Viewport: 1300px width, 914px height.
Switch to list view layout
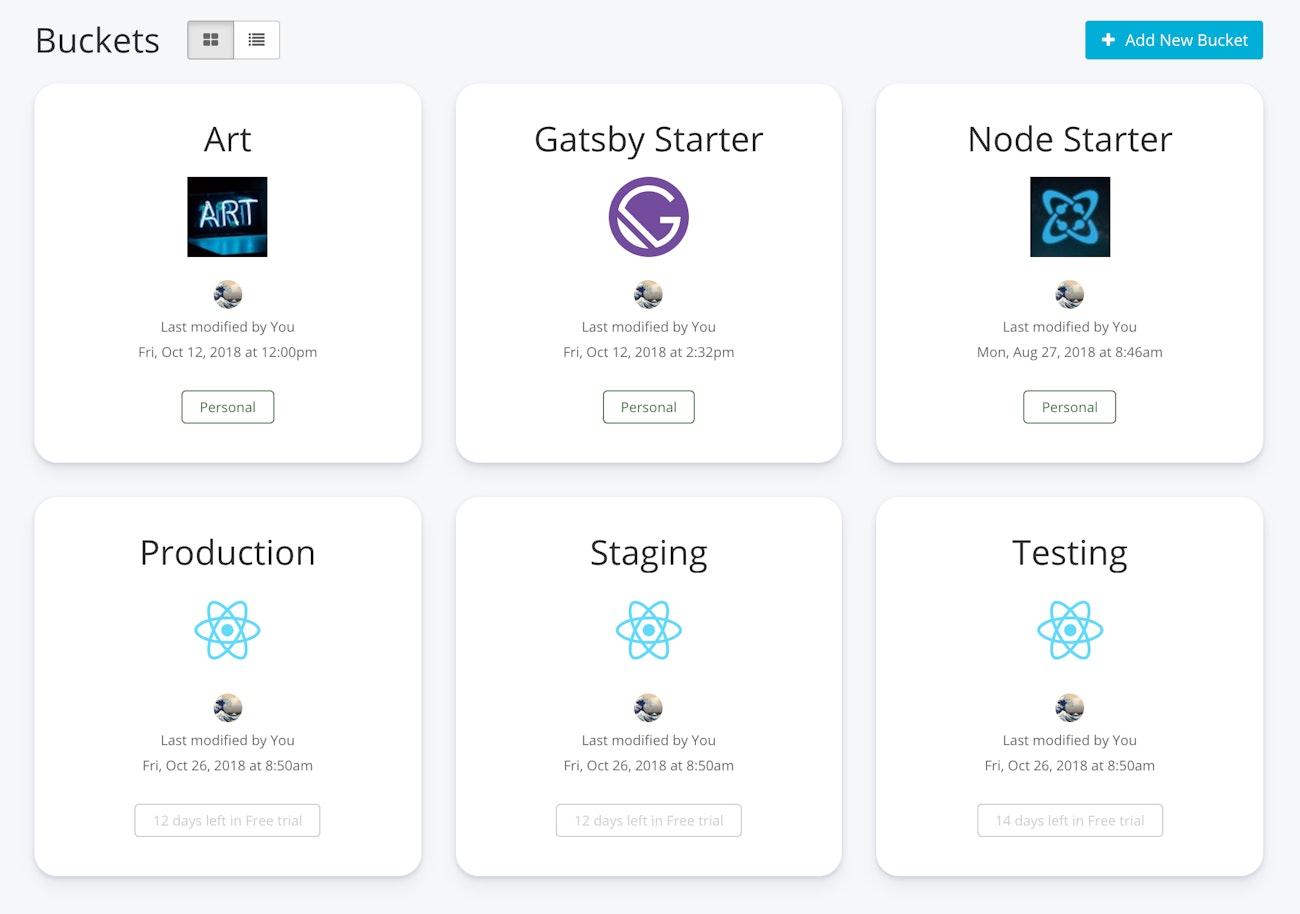(257, 40)
